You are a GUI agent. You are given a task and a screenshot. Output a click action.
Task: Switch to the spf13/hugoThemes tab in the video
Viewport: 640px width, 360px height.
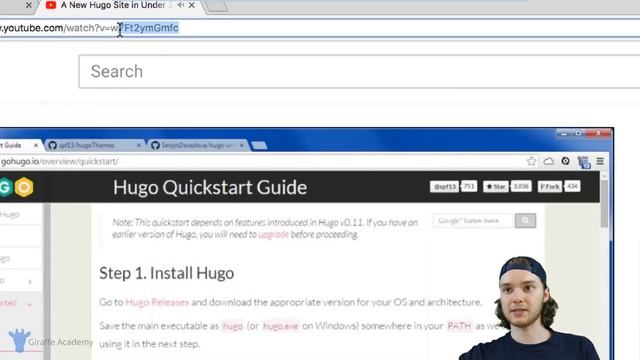[x=87, y=145]
